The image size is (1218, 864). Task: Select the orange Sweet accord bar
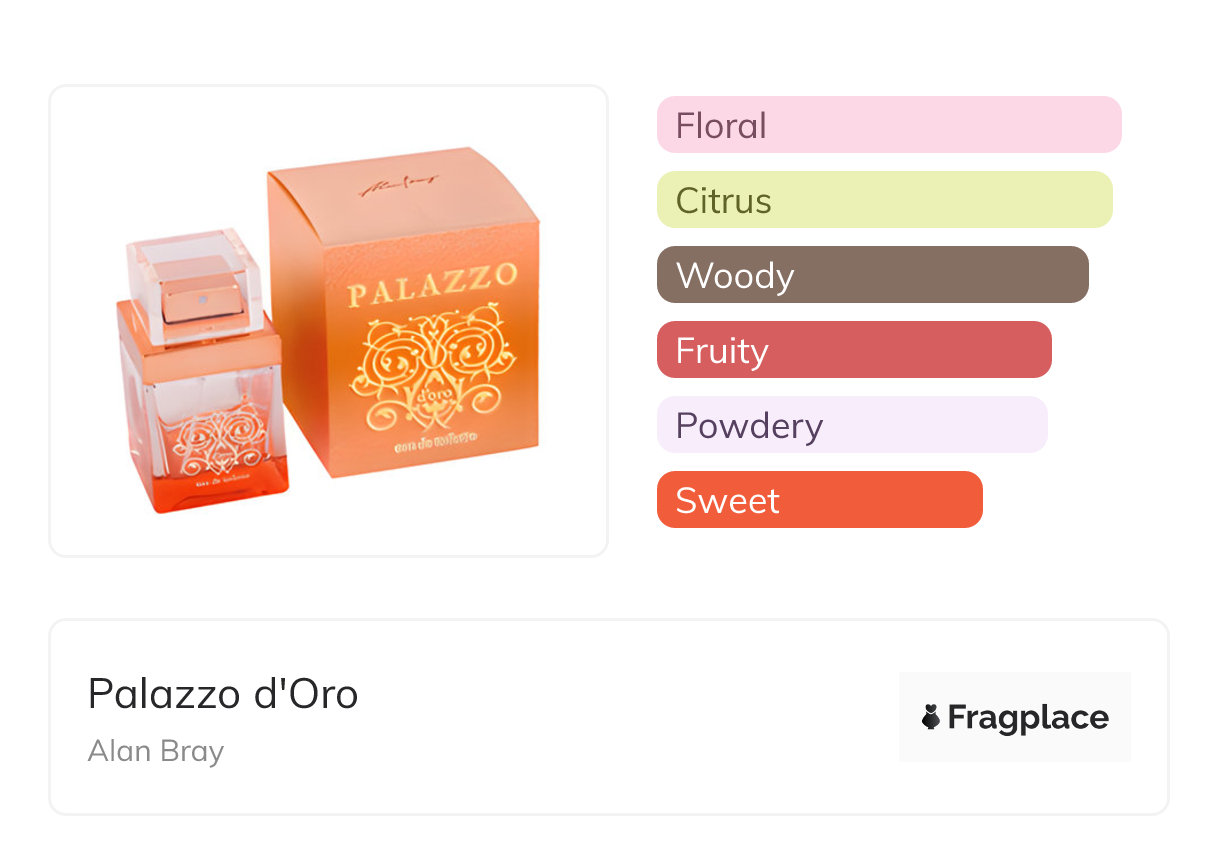click(x=819, y=500)
